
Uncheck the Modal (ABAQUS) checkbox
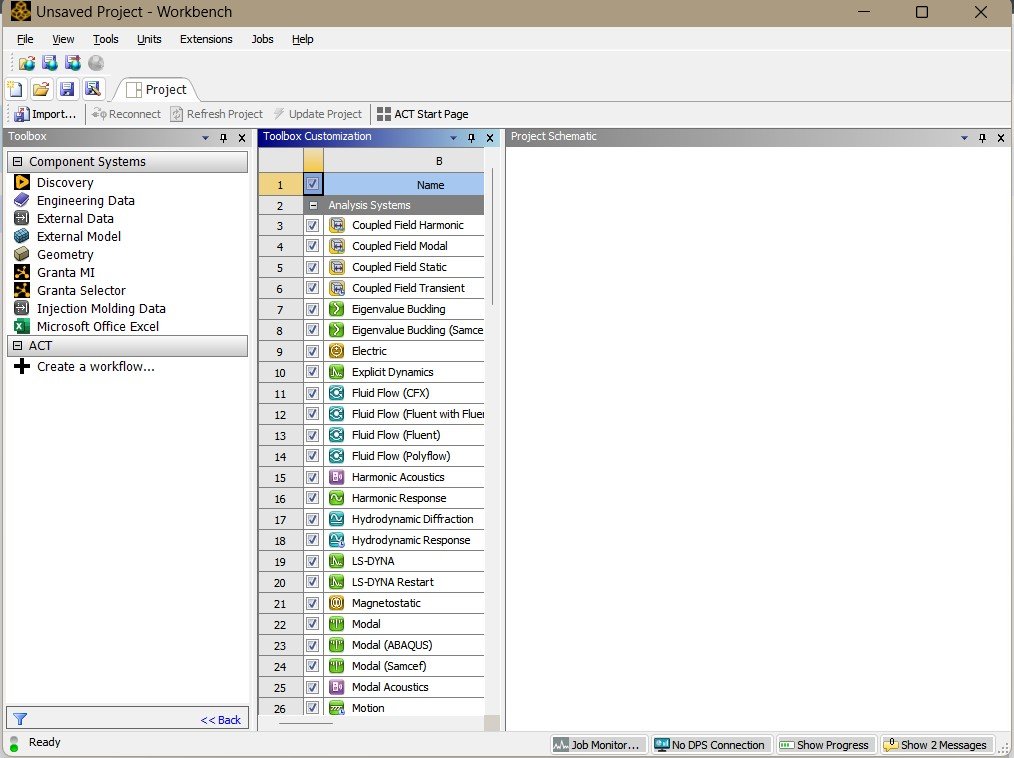[x=312, y=645]
